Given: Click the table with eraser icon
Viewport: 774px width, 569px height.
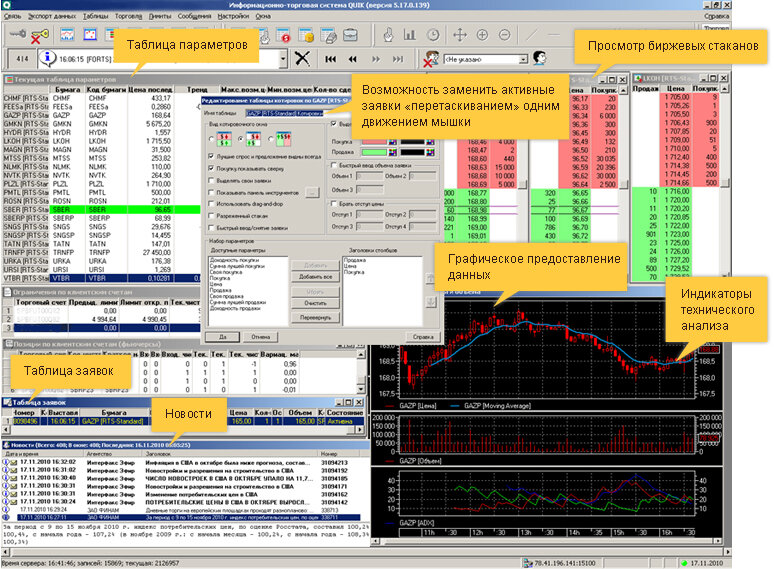Looking at the screenshot, I should click(x=328, y=36).
